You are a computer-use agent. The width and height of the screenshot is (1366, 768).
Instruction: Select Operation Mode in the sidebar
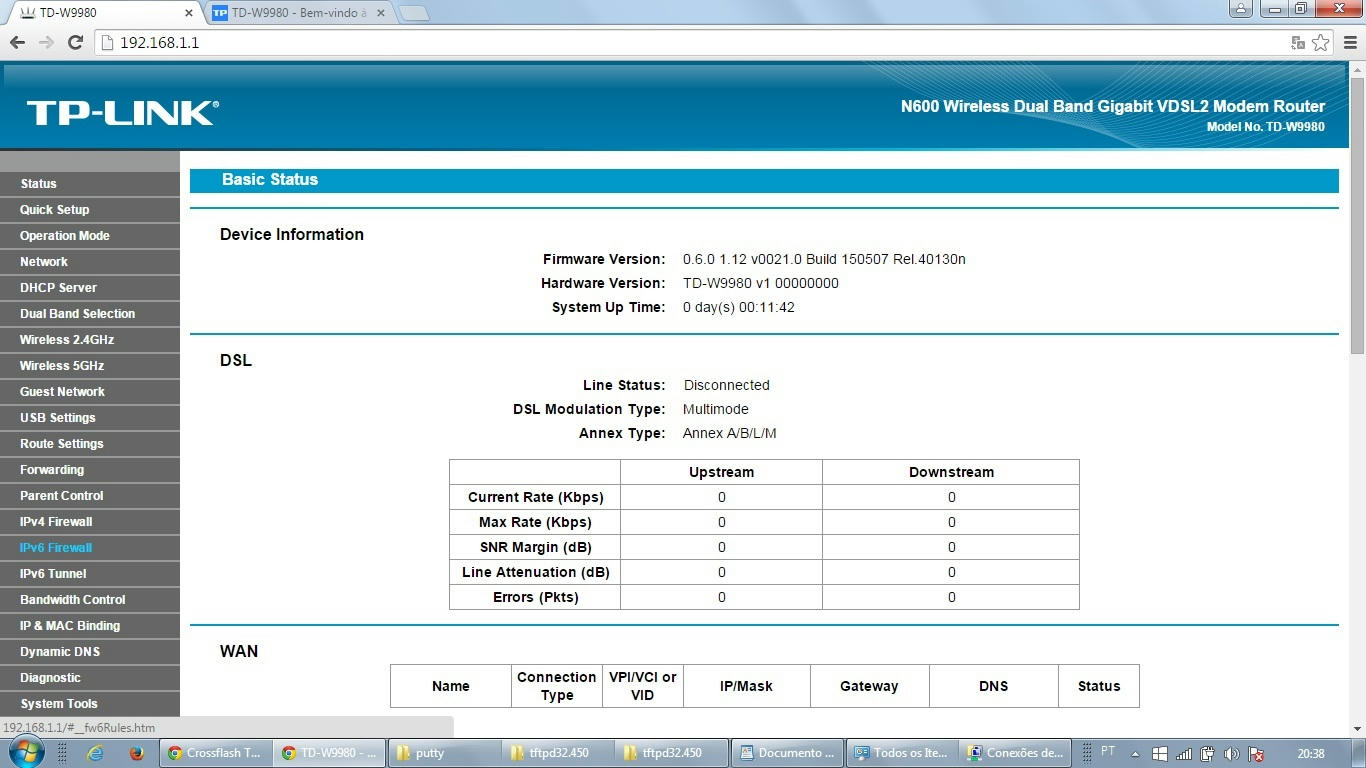[x=90, y=235]
